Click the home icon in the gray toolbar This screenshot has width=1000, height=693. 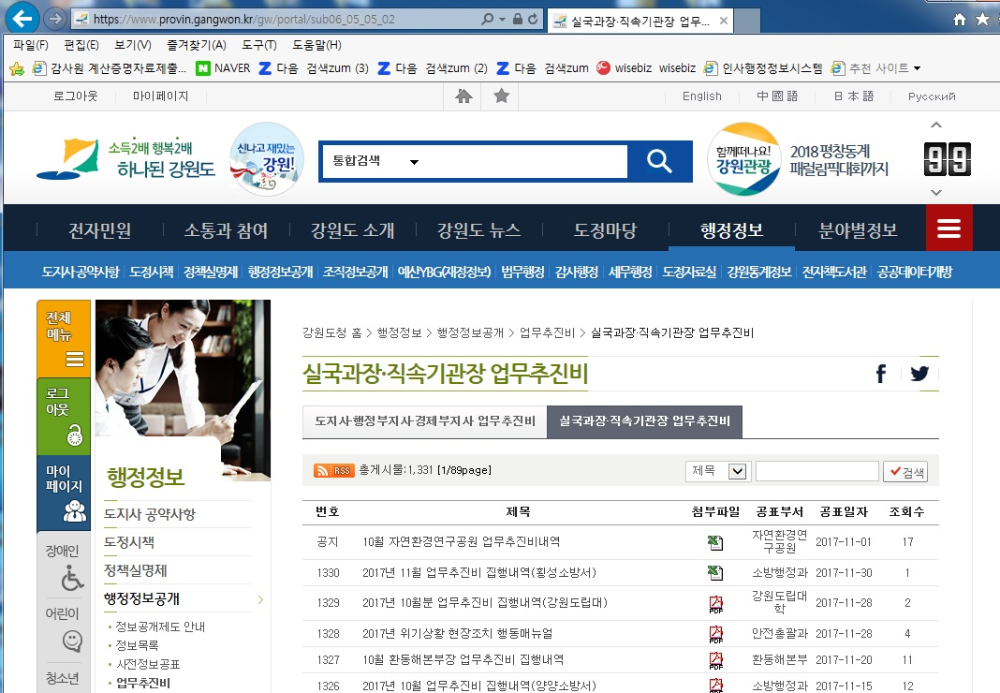tap(462, 96)
